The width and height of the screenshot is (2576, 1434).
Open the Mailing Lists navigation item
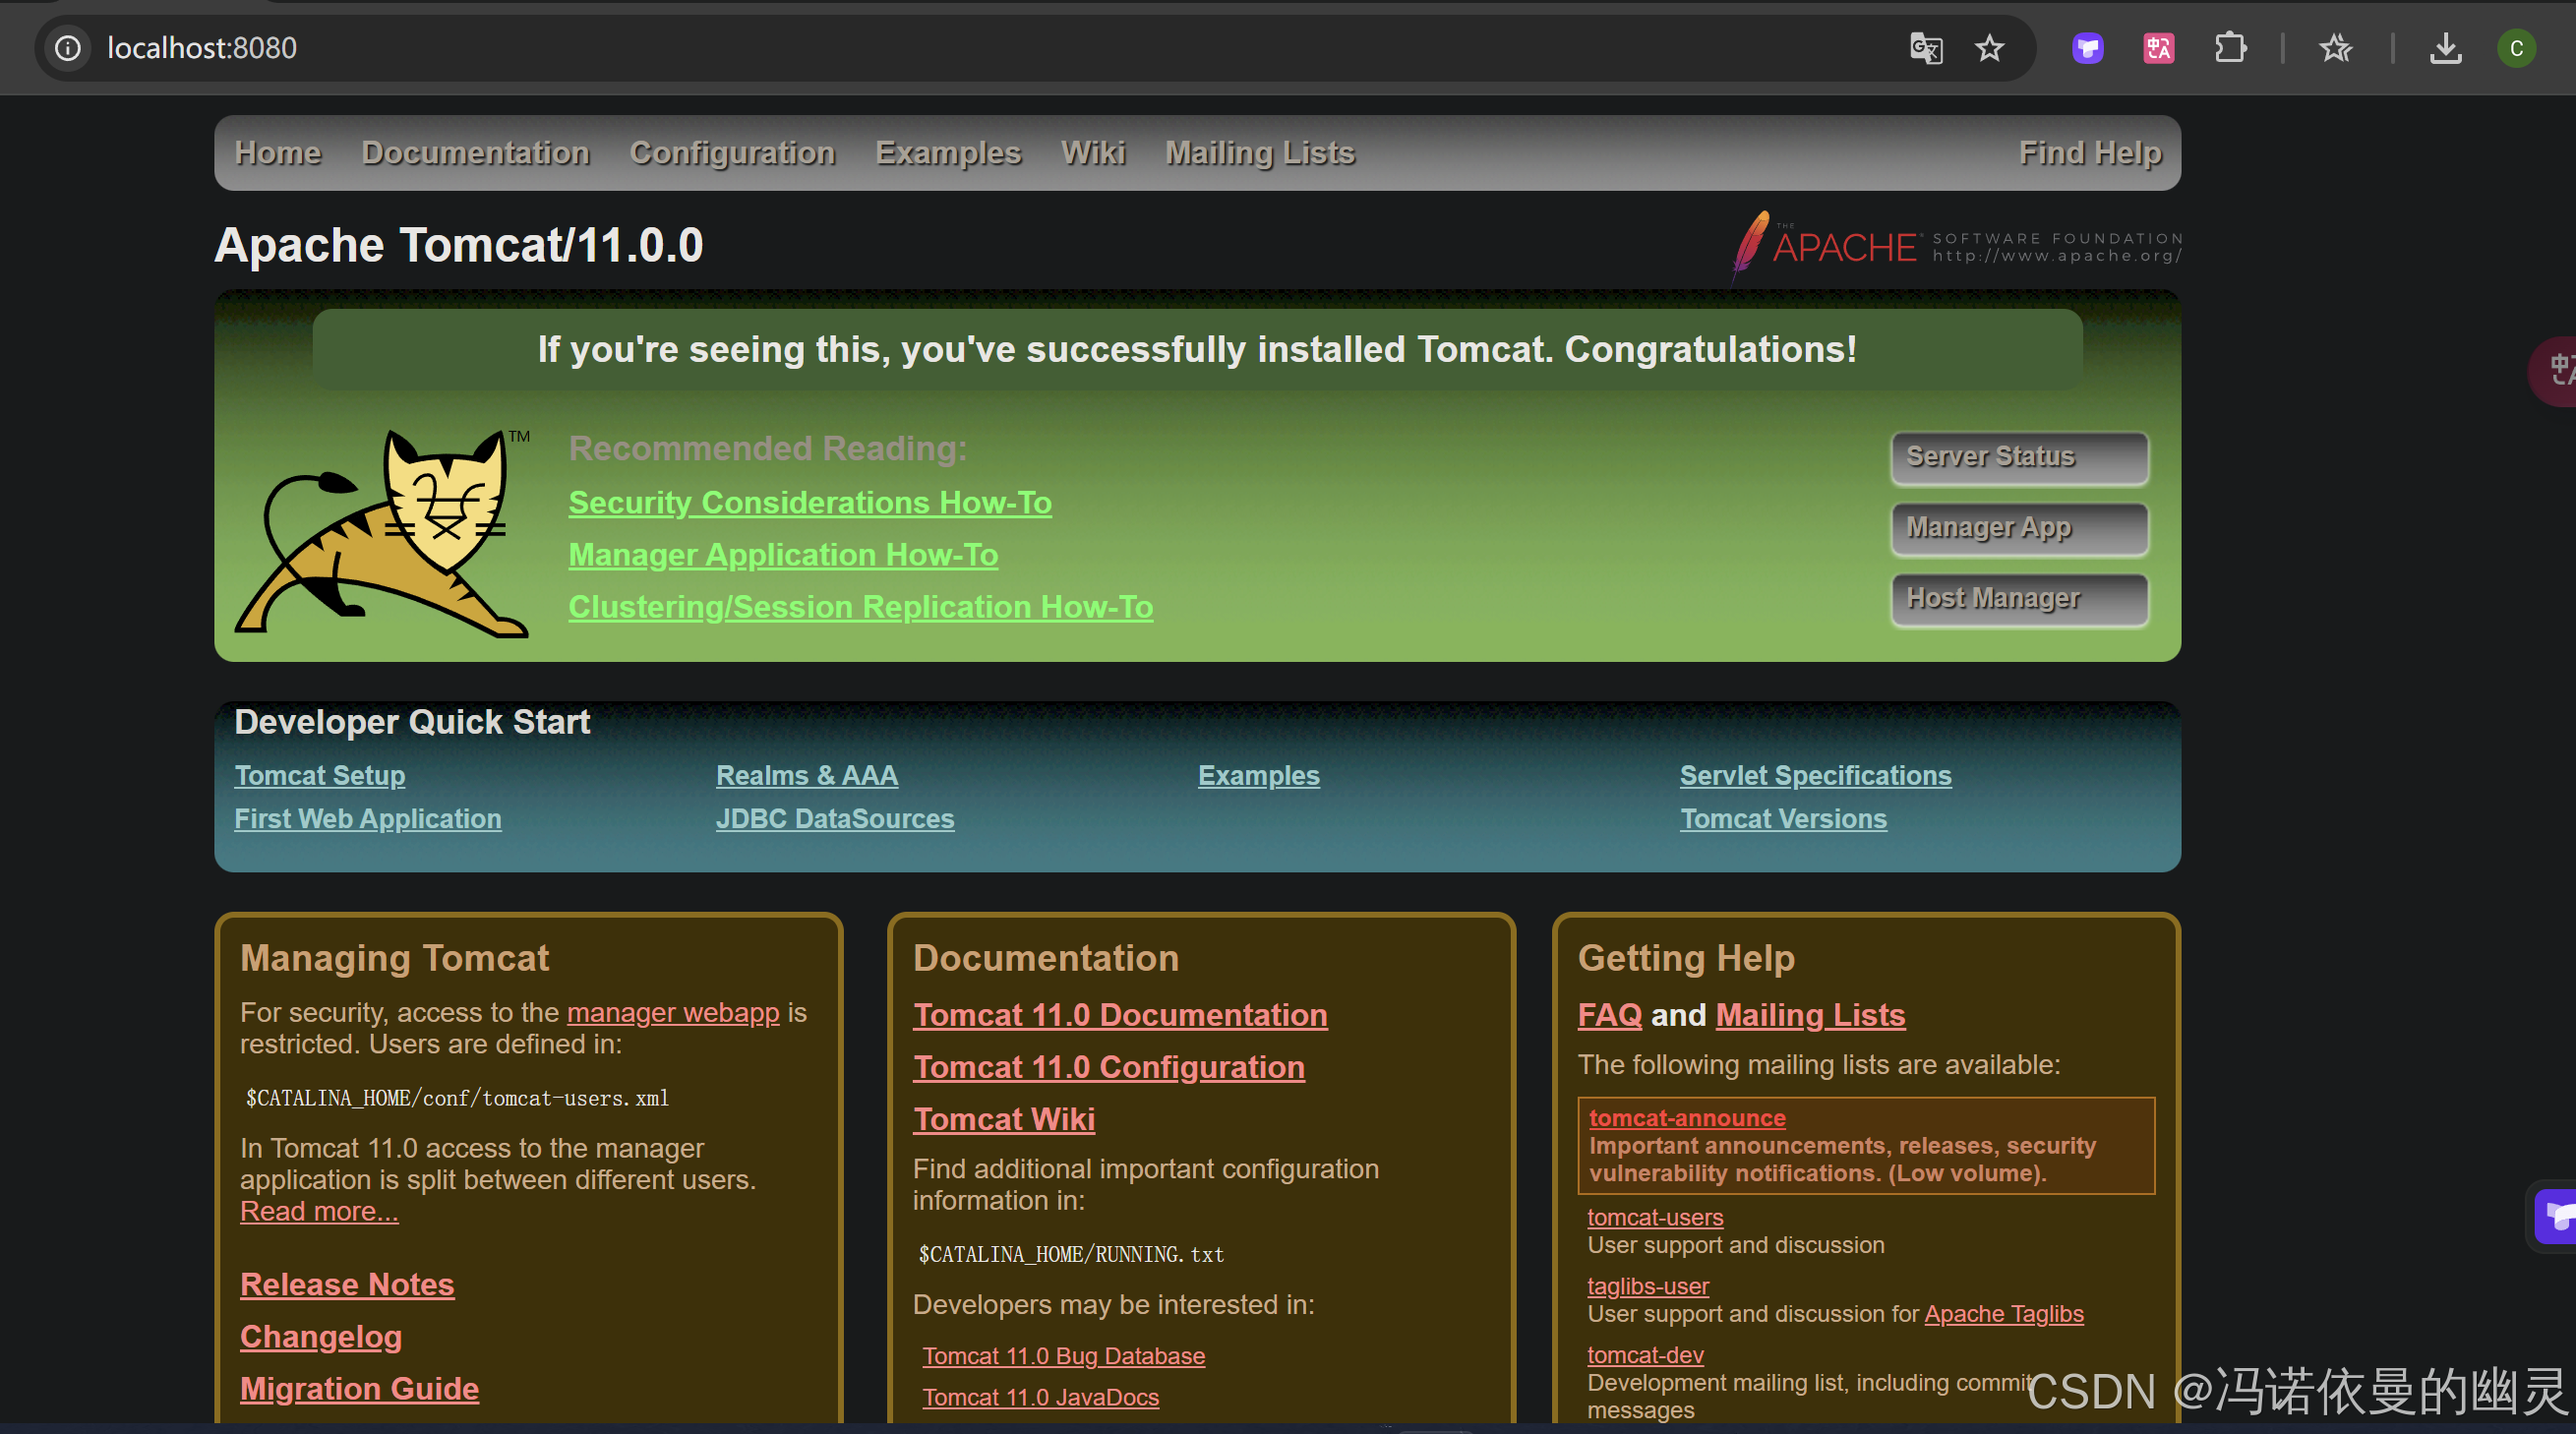click(1260, 152)
